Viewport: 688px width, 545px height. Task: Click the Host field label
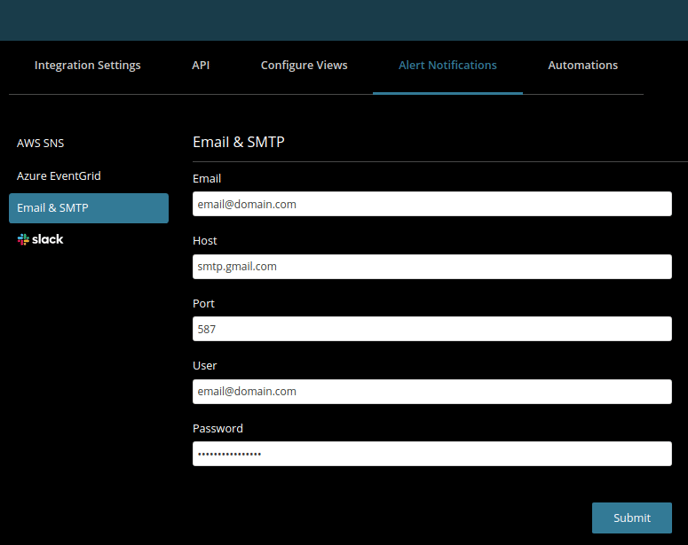click(204, 241)
